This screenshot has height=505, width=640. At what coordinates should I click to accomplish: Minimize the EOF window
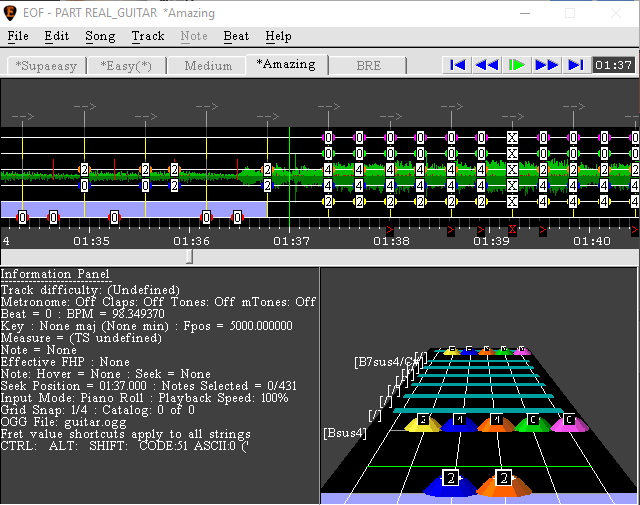pyautogui.click(x=525, y=13)
